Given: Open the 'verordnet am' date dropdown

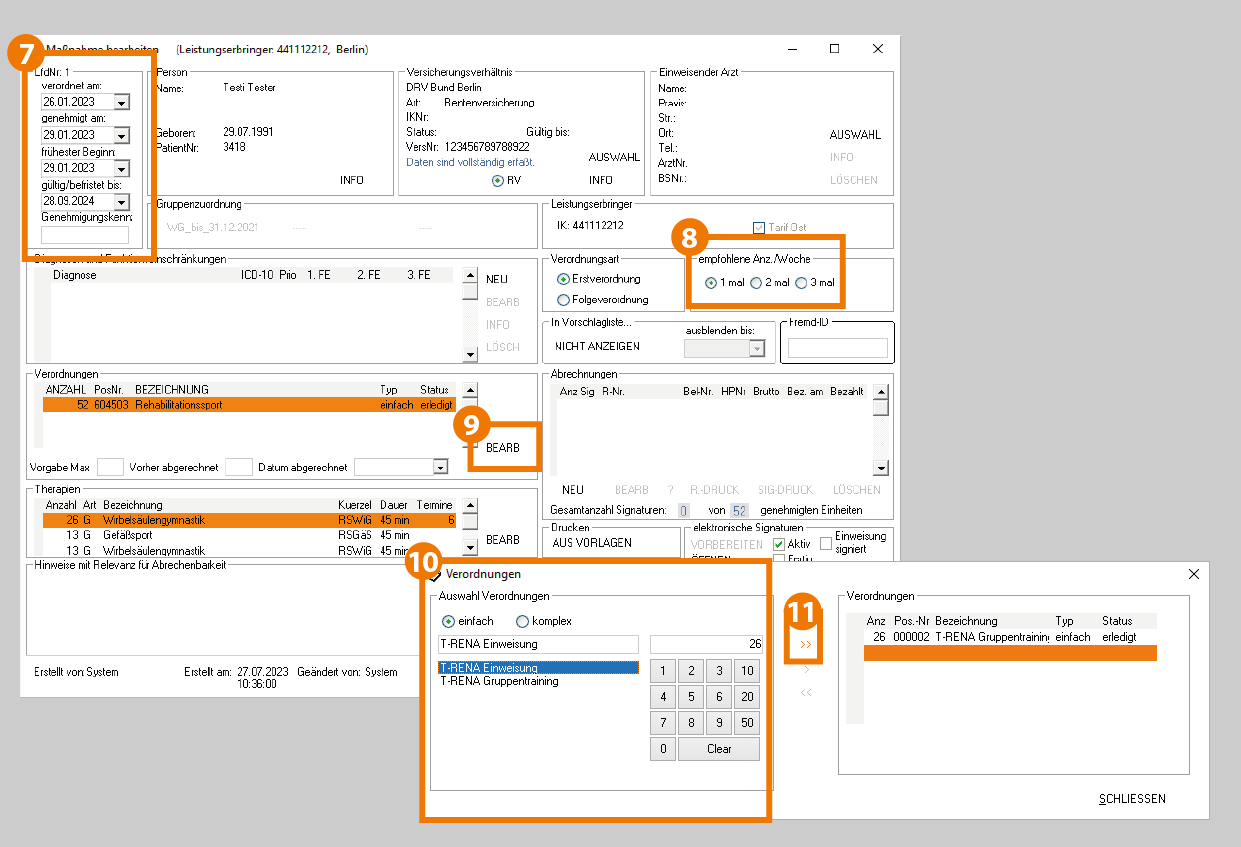Looking at the screenshot, I should pyautogui.click(x=121, y=102).
